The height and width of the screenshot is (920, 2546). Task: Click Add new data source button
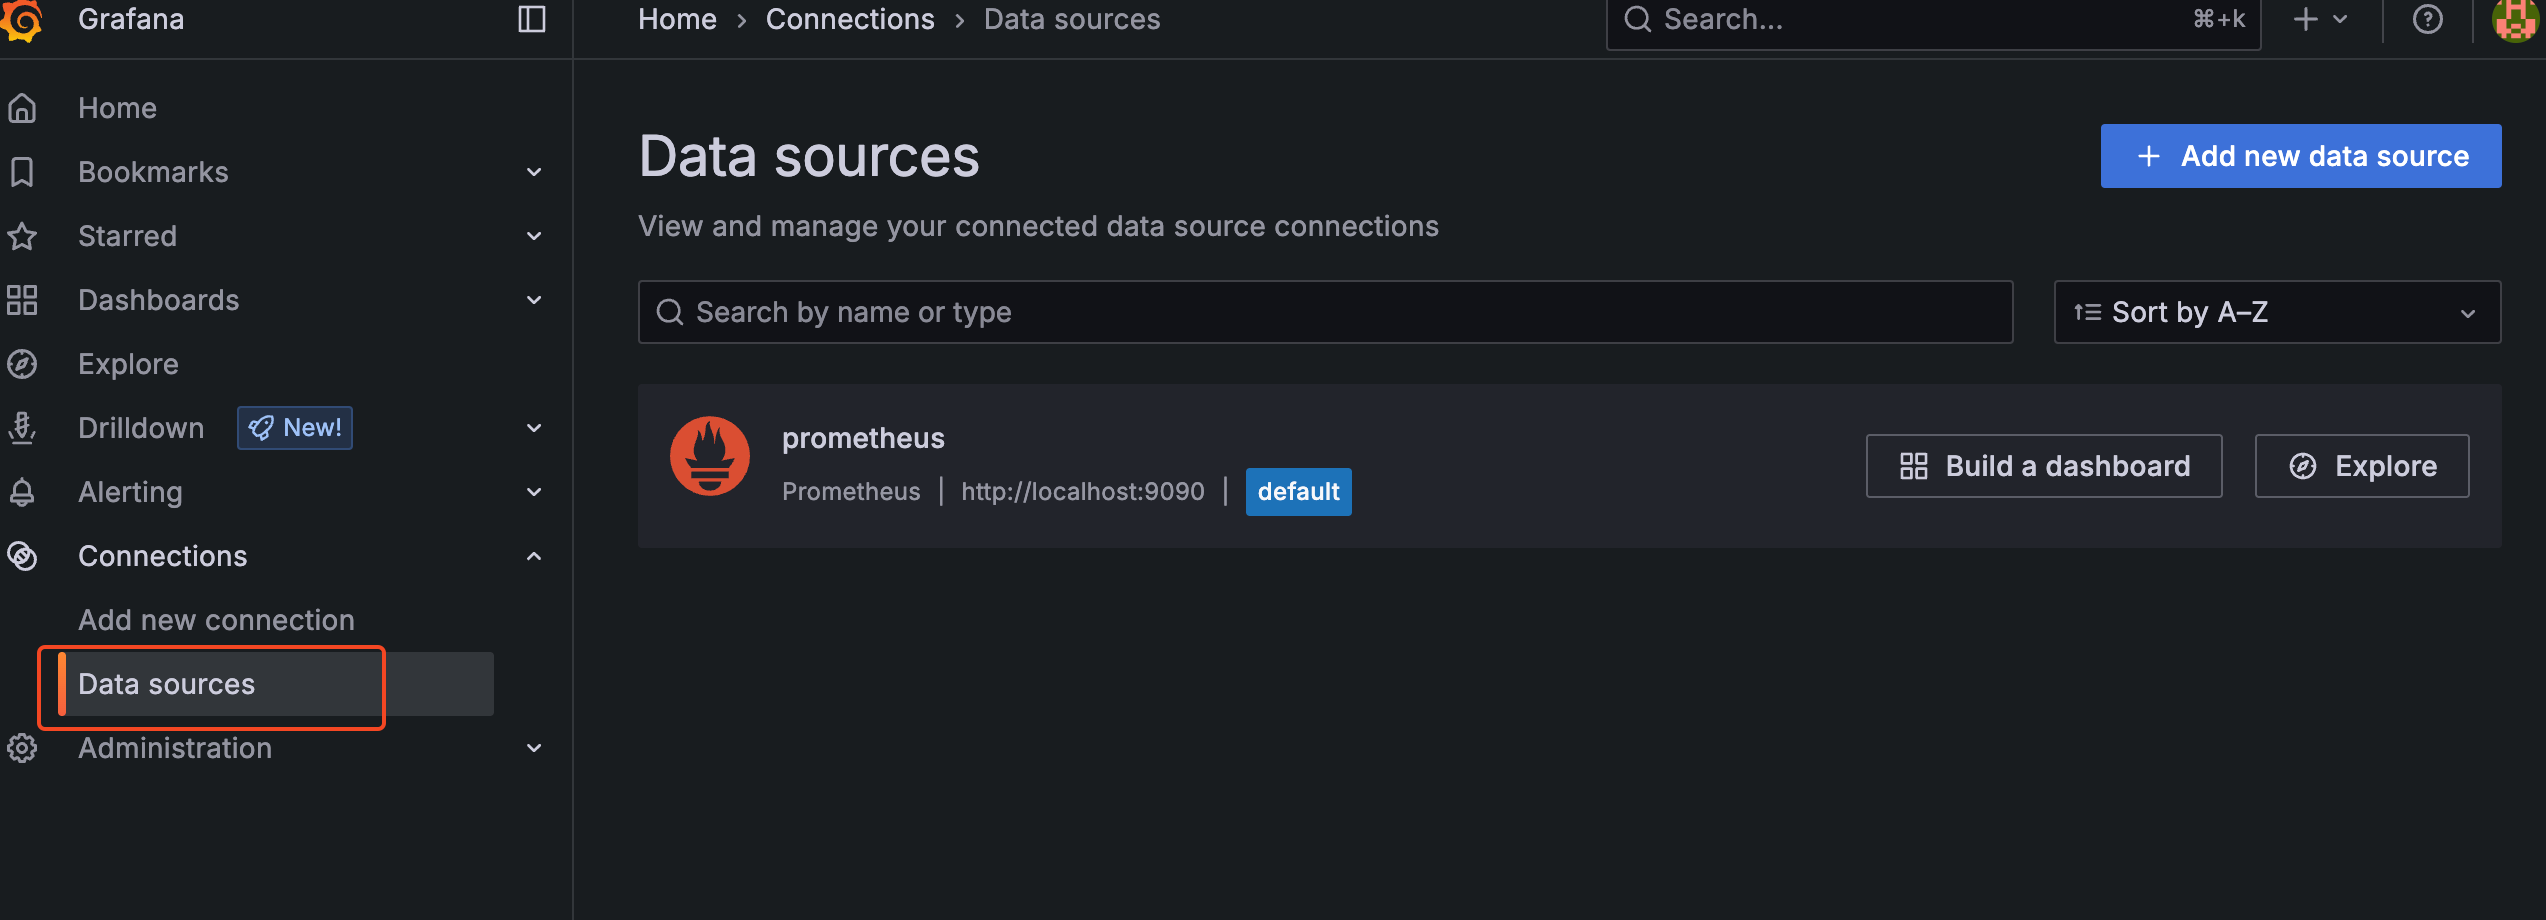tap(2301, 156)
